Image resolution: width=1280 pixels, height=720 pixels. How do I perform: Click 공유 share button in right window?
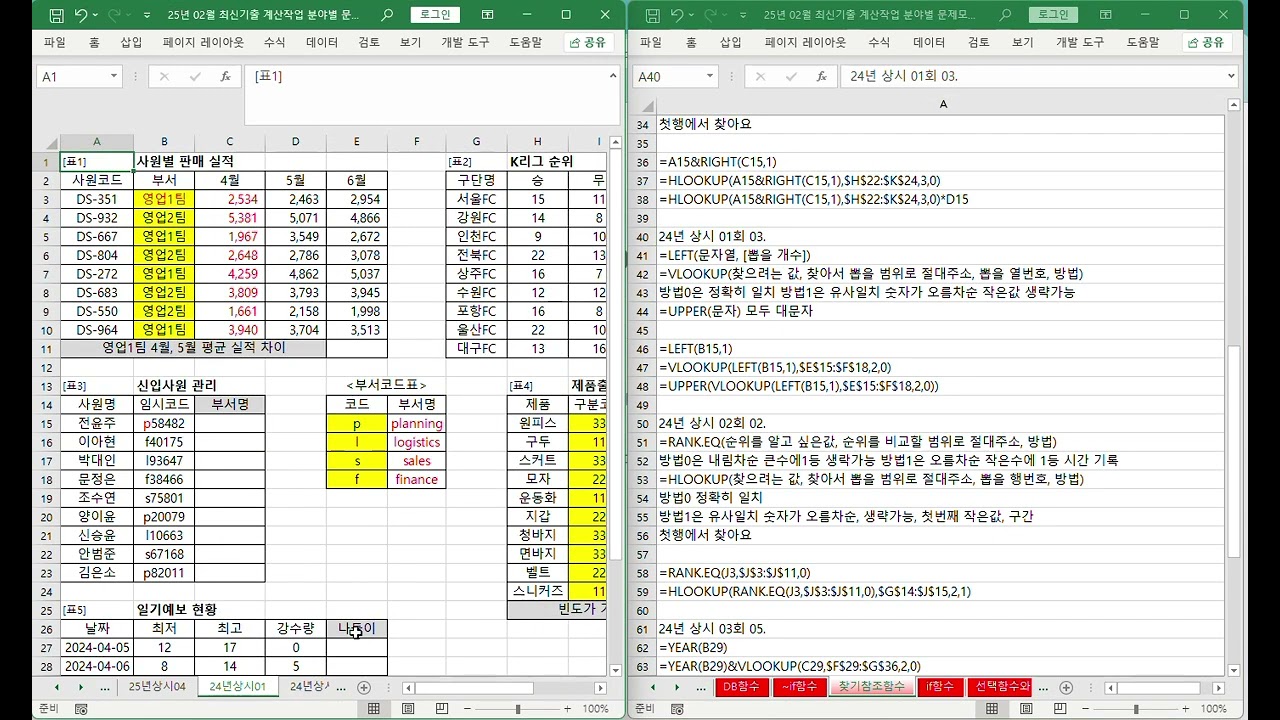1206,42
